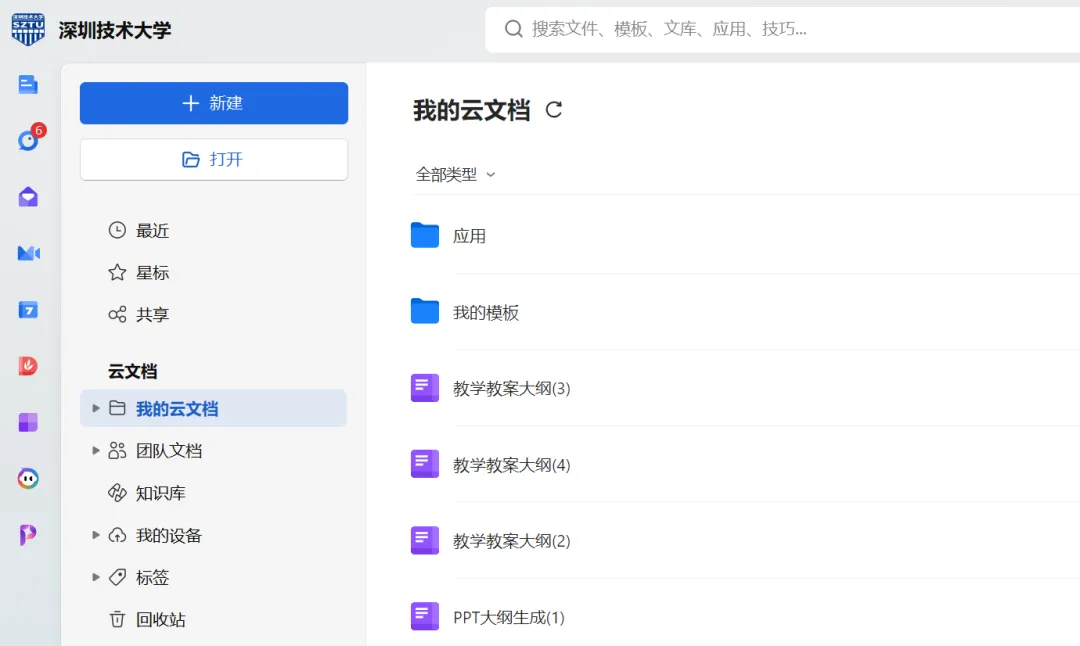Expand the 团队文档 tree node
Viewport: 1080px width, 646px height.
coord(96,450)
